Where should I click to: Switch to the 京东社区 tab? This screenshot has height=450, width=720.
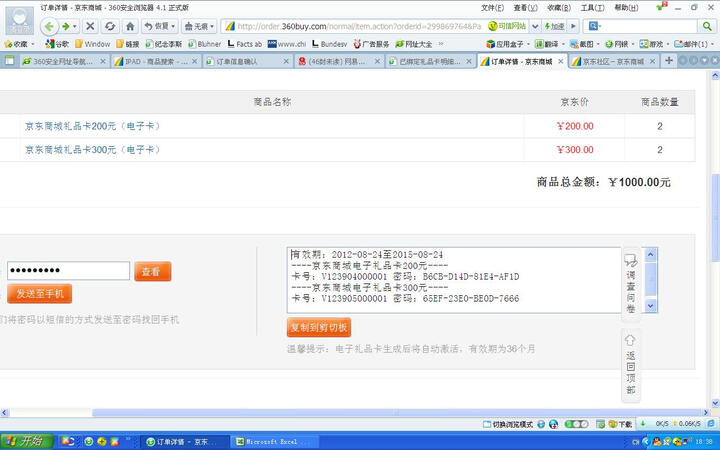613,61
